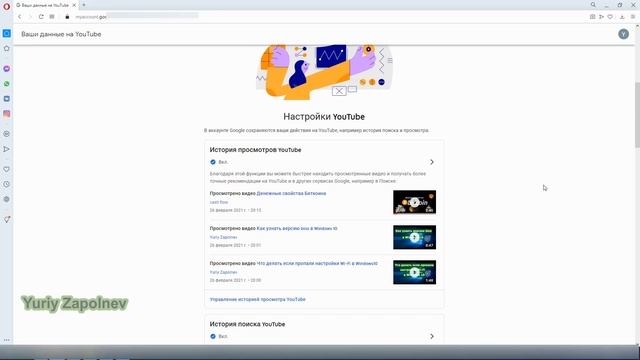Viewport: 640px width, 360px height.
Task: Open 'Управление историей просмотра YouTube' link
Action: pos(258,300)
